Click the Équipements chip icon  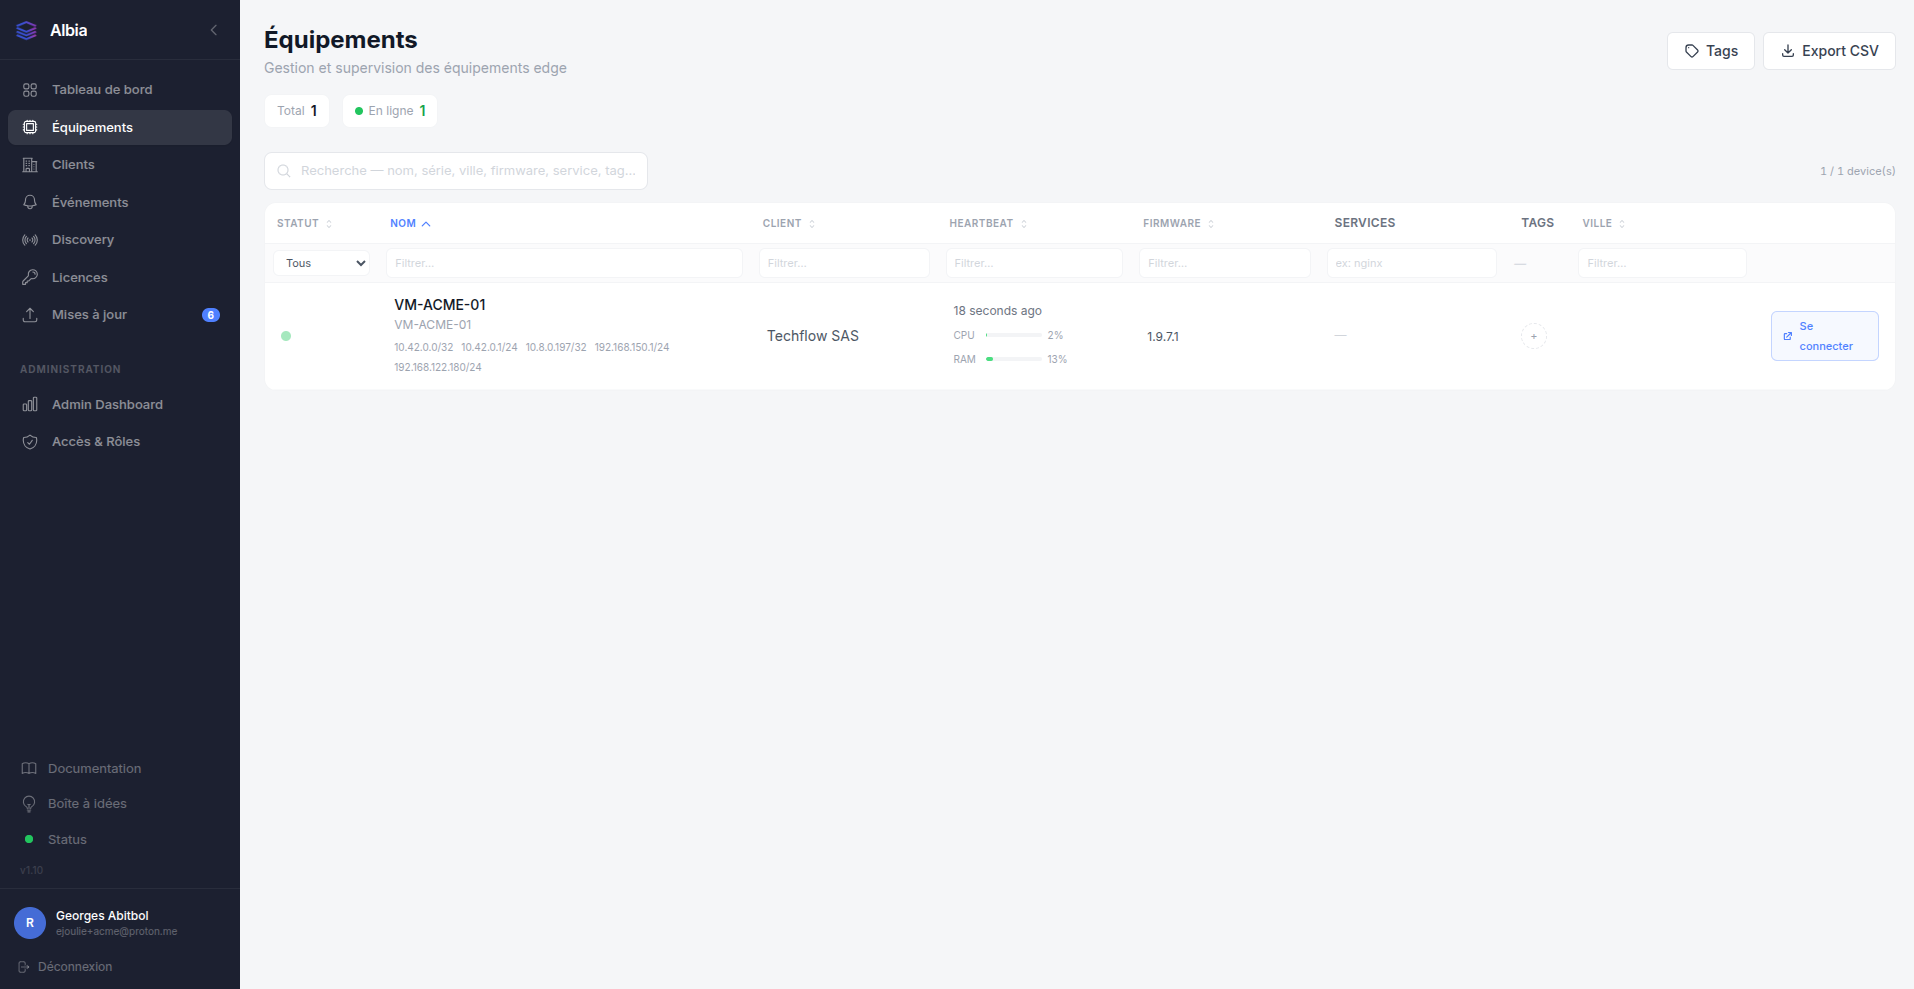[30, 127]
